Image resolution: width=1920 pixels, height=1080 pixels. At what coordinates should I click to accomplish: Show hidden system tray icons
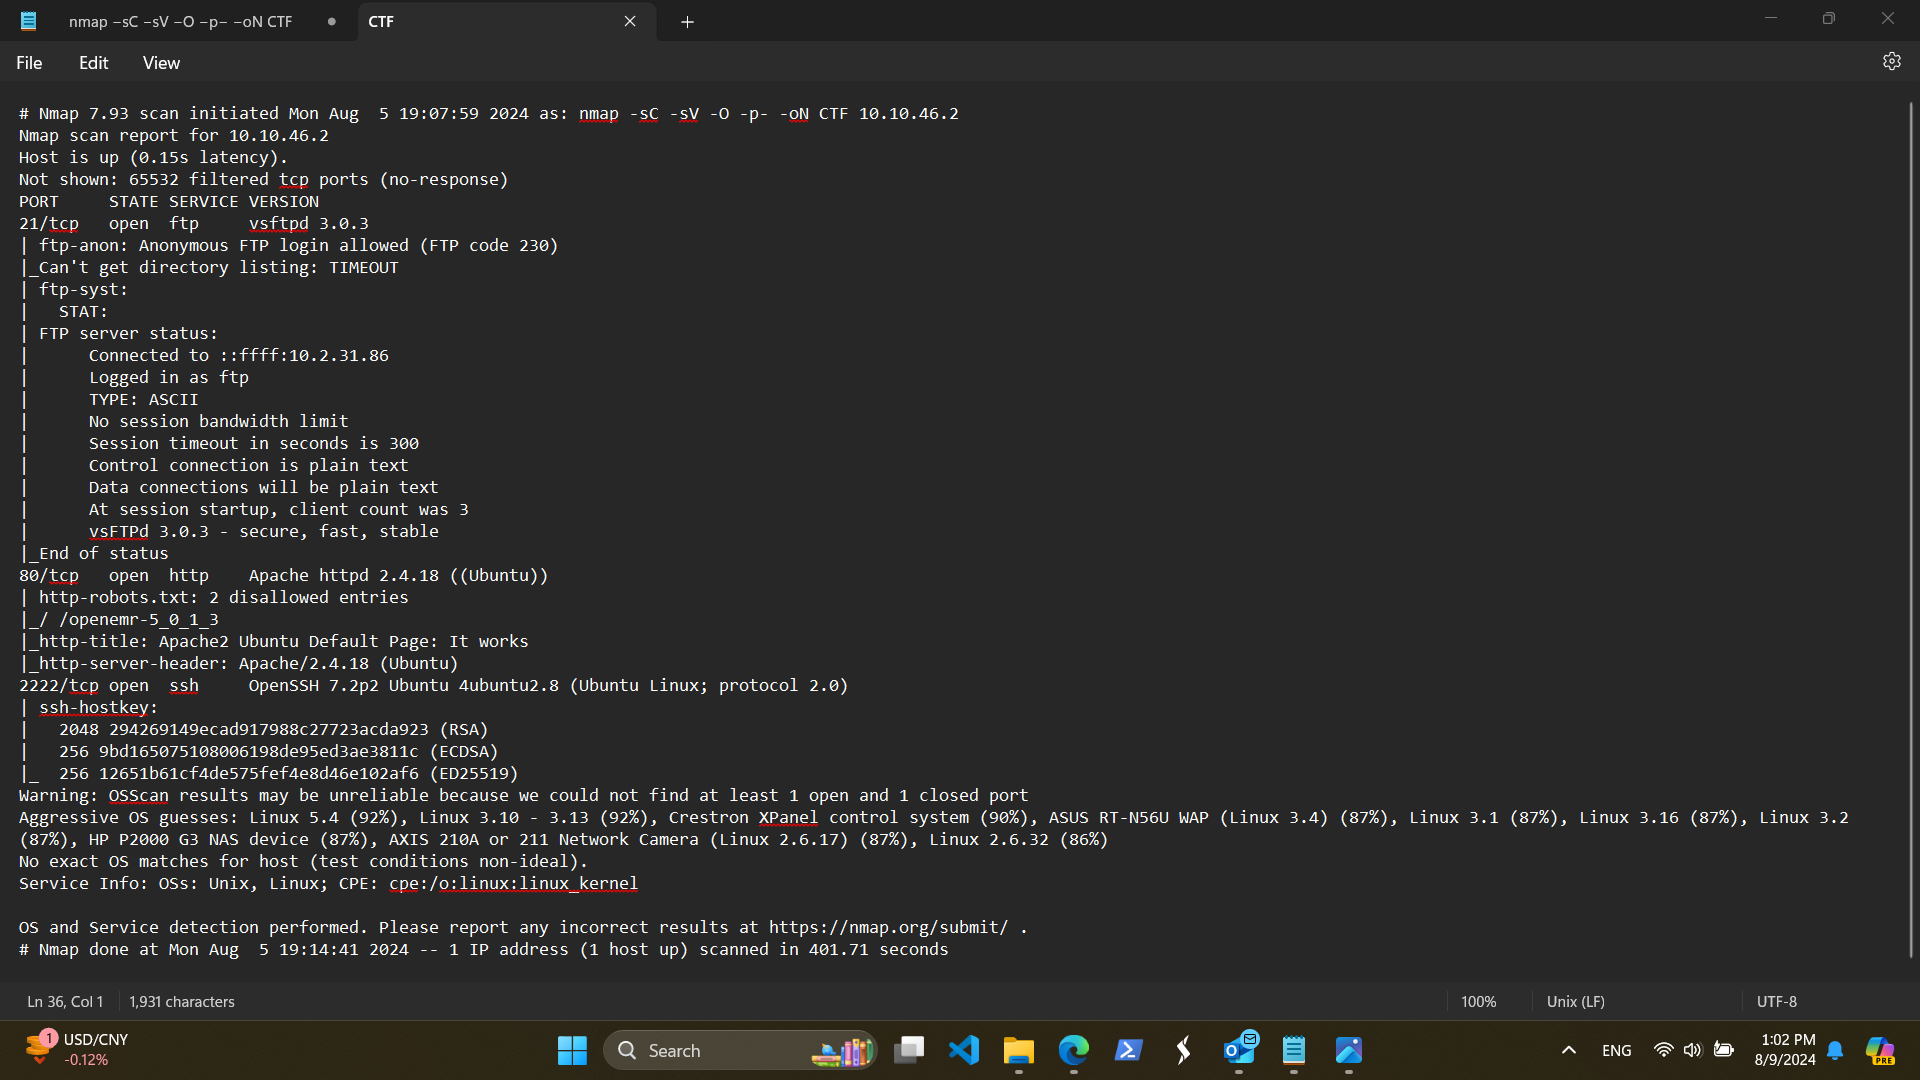(x=1568, y=1050)
